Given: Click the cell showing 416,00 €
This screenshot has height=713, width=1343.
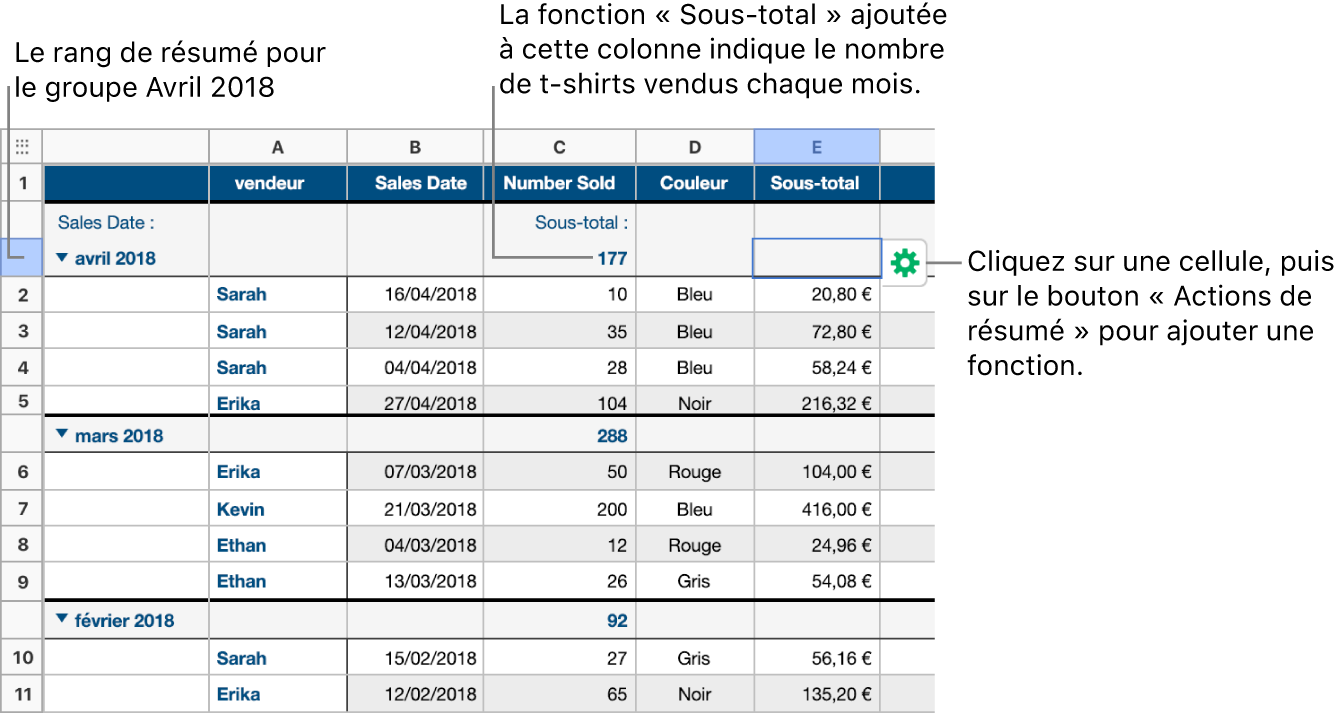Looking at the screenshot, I should [x=817, y=509].
